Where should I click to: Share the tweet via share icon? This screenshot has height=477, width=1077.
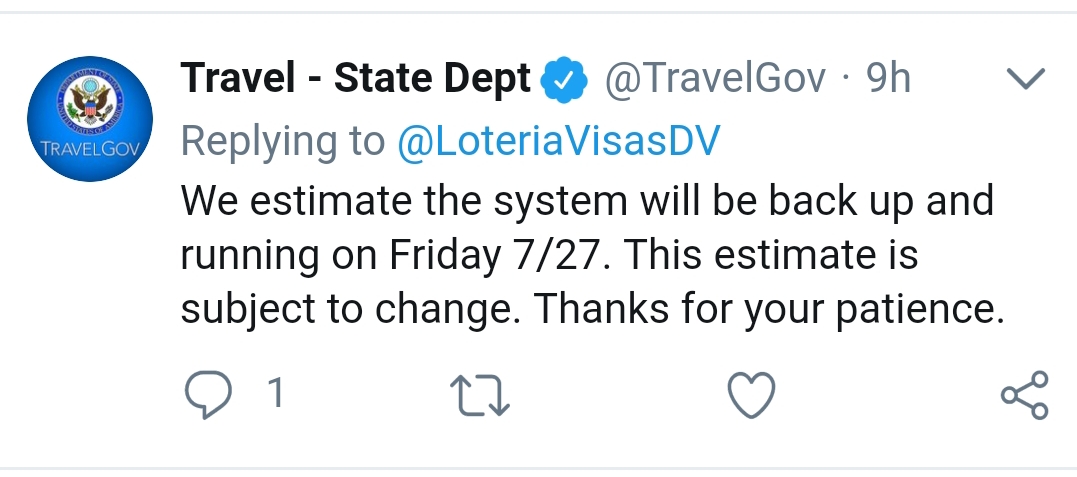[x=1025, y=395]
